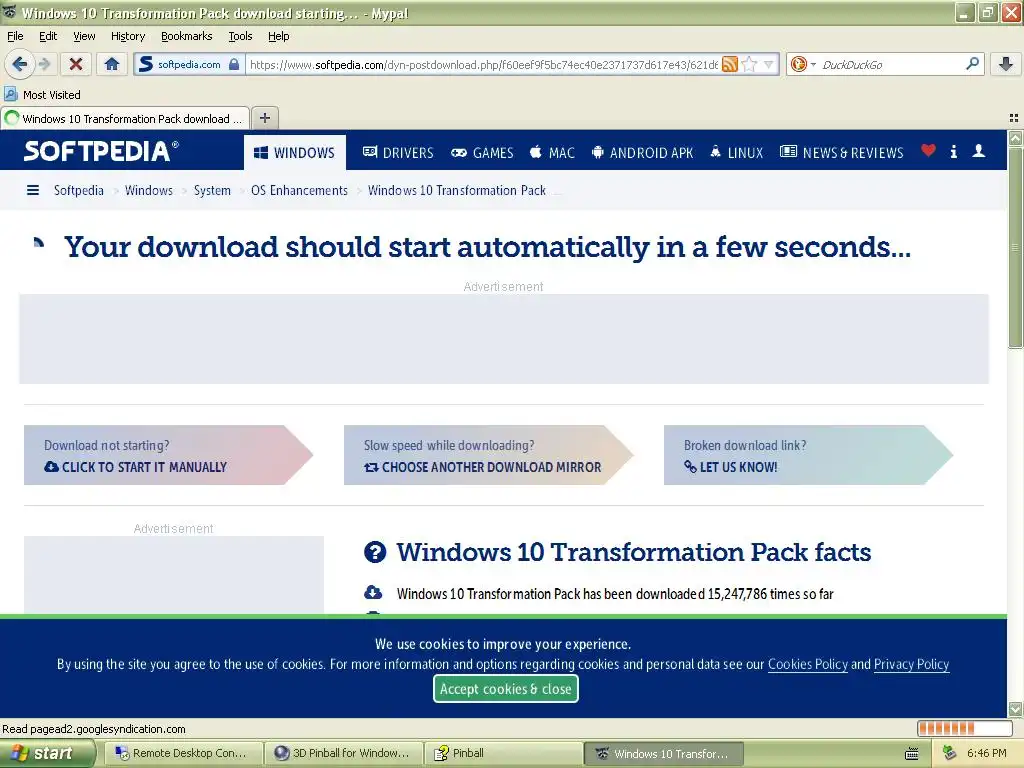
Task: Click the system tray clock 6:46 PM
Action: [986, 753]
